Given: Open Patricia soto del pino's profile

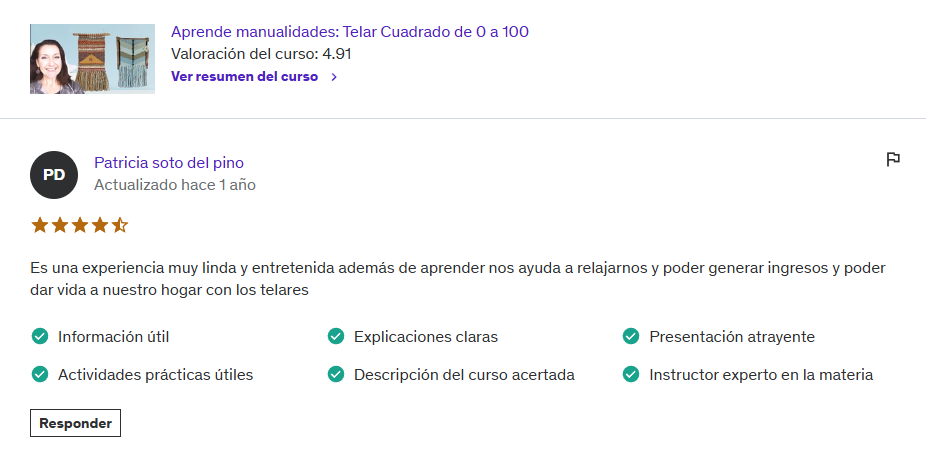Looking at the screenshot, I should click(169, 163).
